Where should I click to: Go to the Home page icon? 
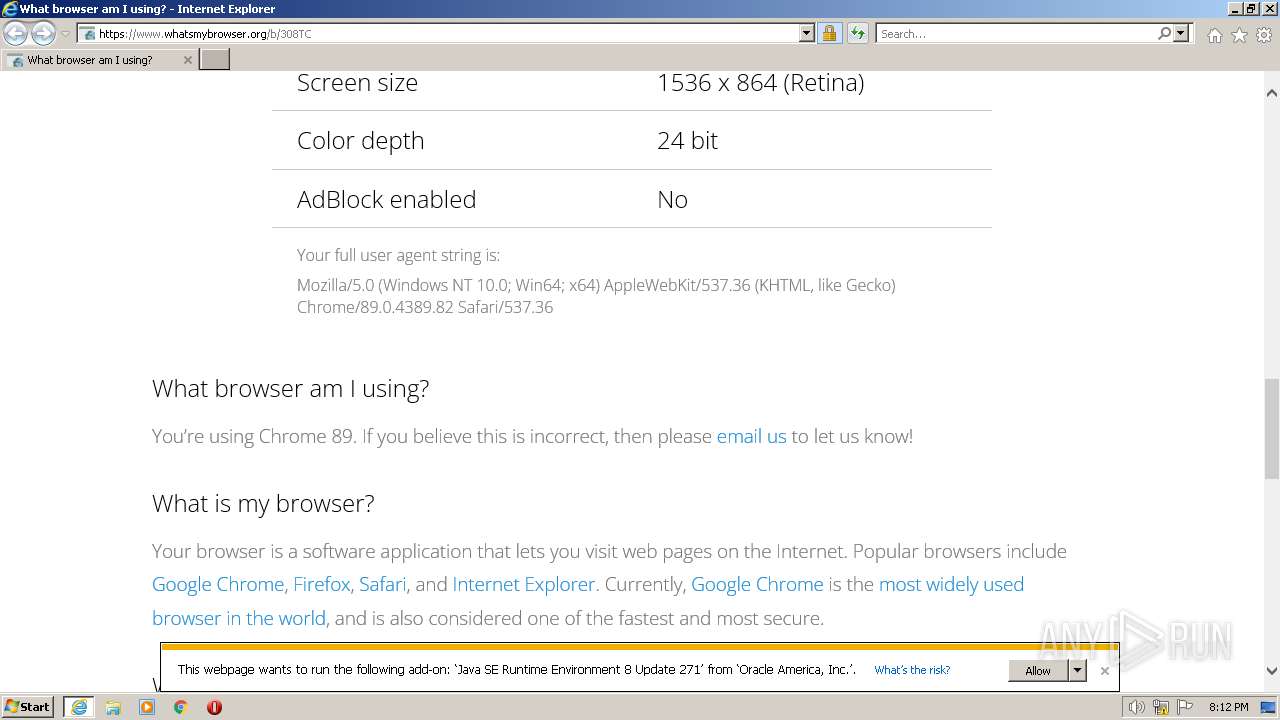coord(1214,35)
